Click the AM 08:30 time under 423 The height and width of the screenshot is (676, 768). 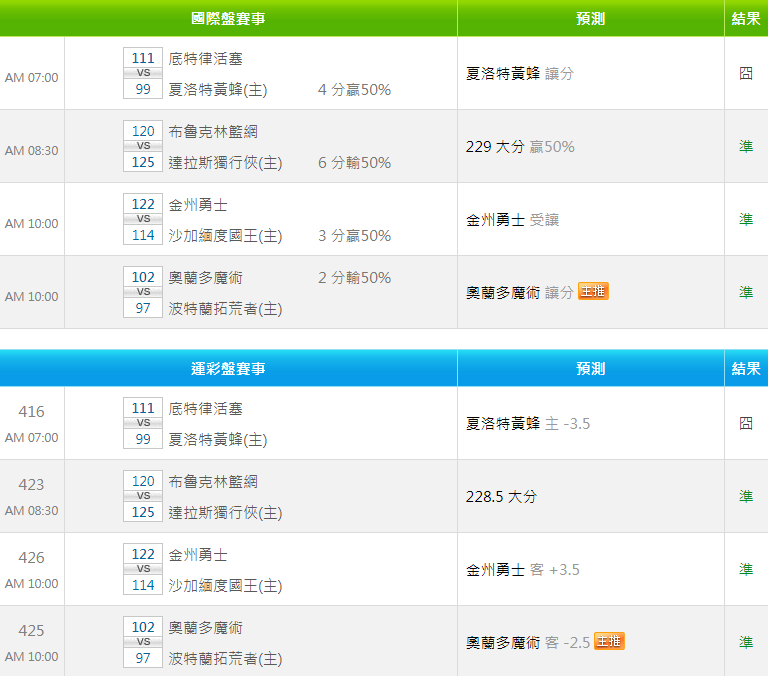coord(31,510)
